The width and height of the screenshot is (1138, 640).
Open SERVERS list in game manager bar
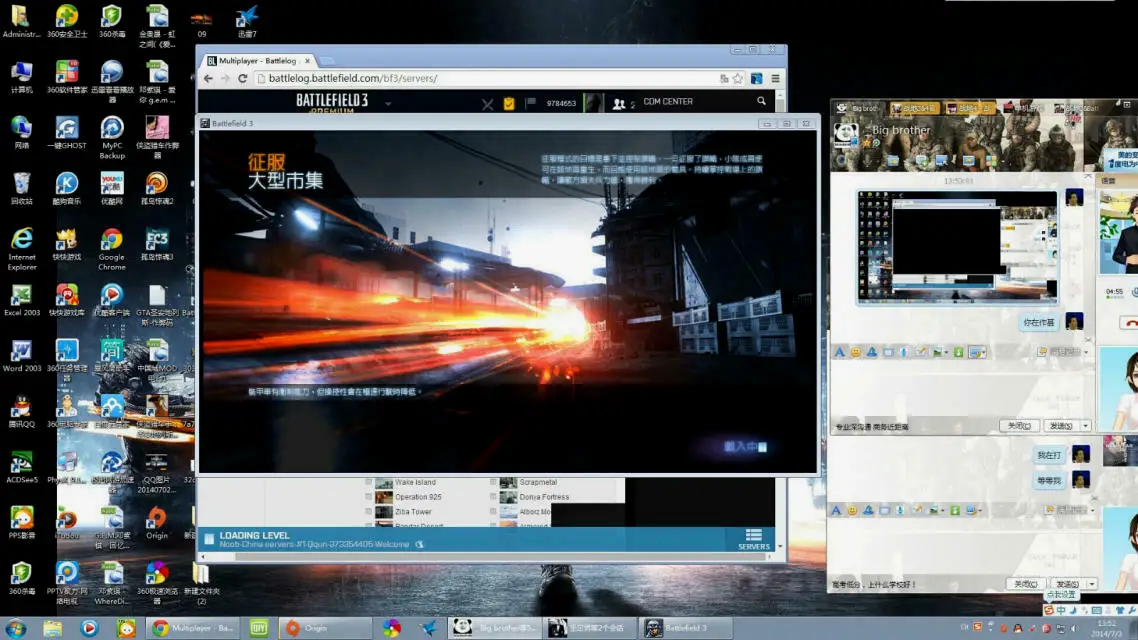pos(753,539)
